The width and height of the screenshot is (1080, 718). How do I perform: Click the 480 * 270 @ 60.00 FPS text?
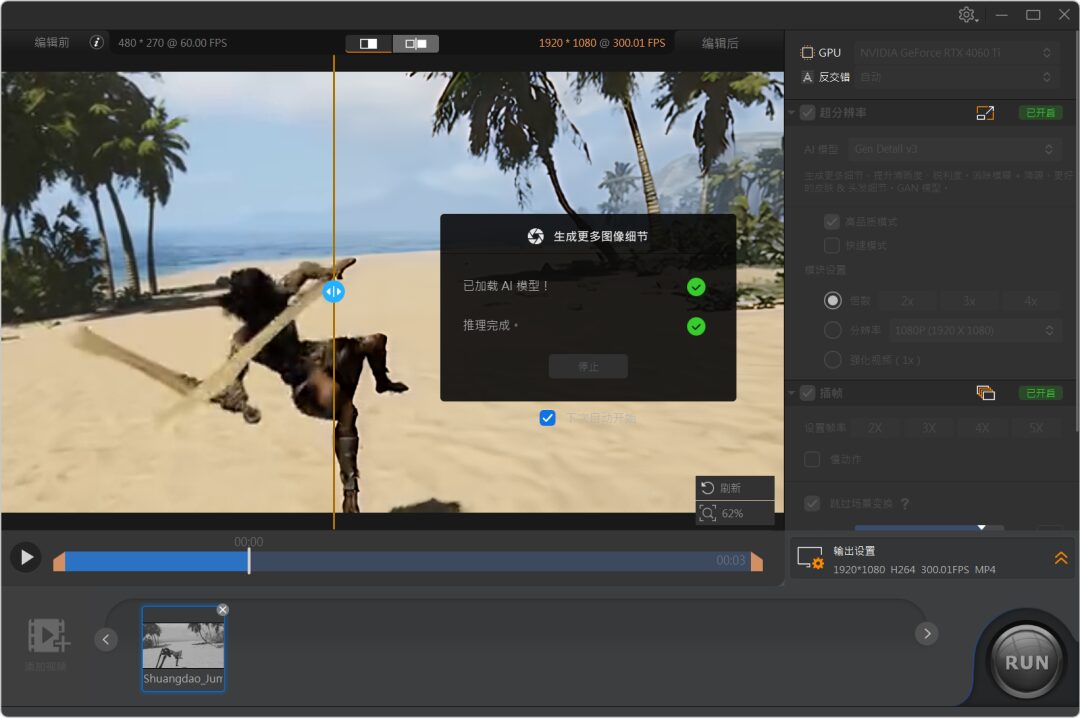click(172, 43)
